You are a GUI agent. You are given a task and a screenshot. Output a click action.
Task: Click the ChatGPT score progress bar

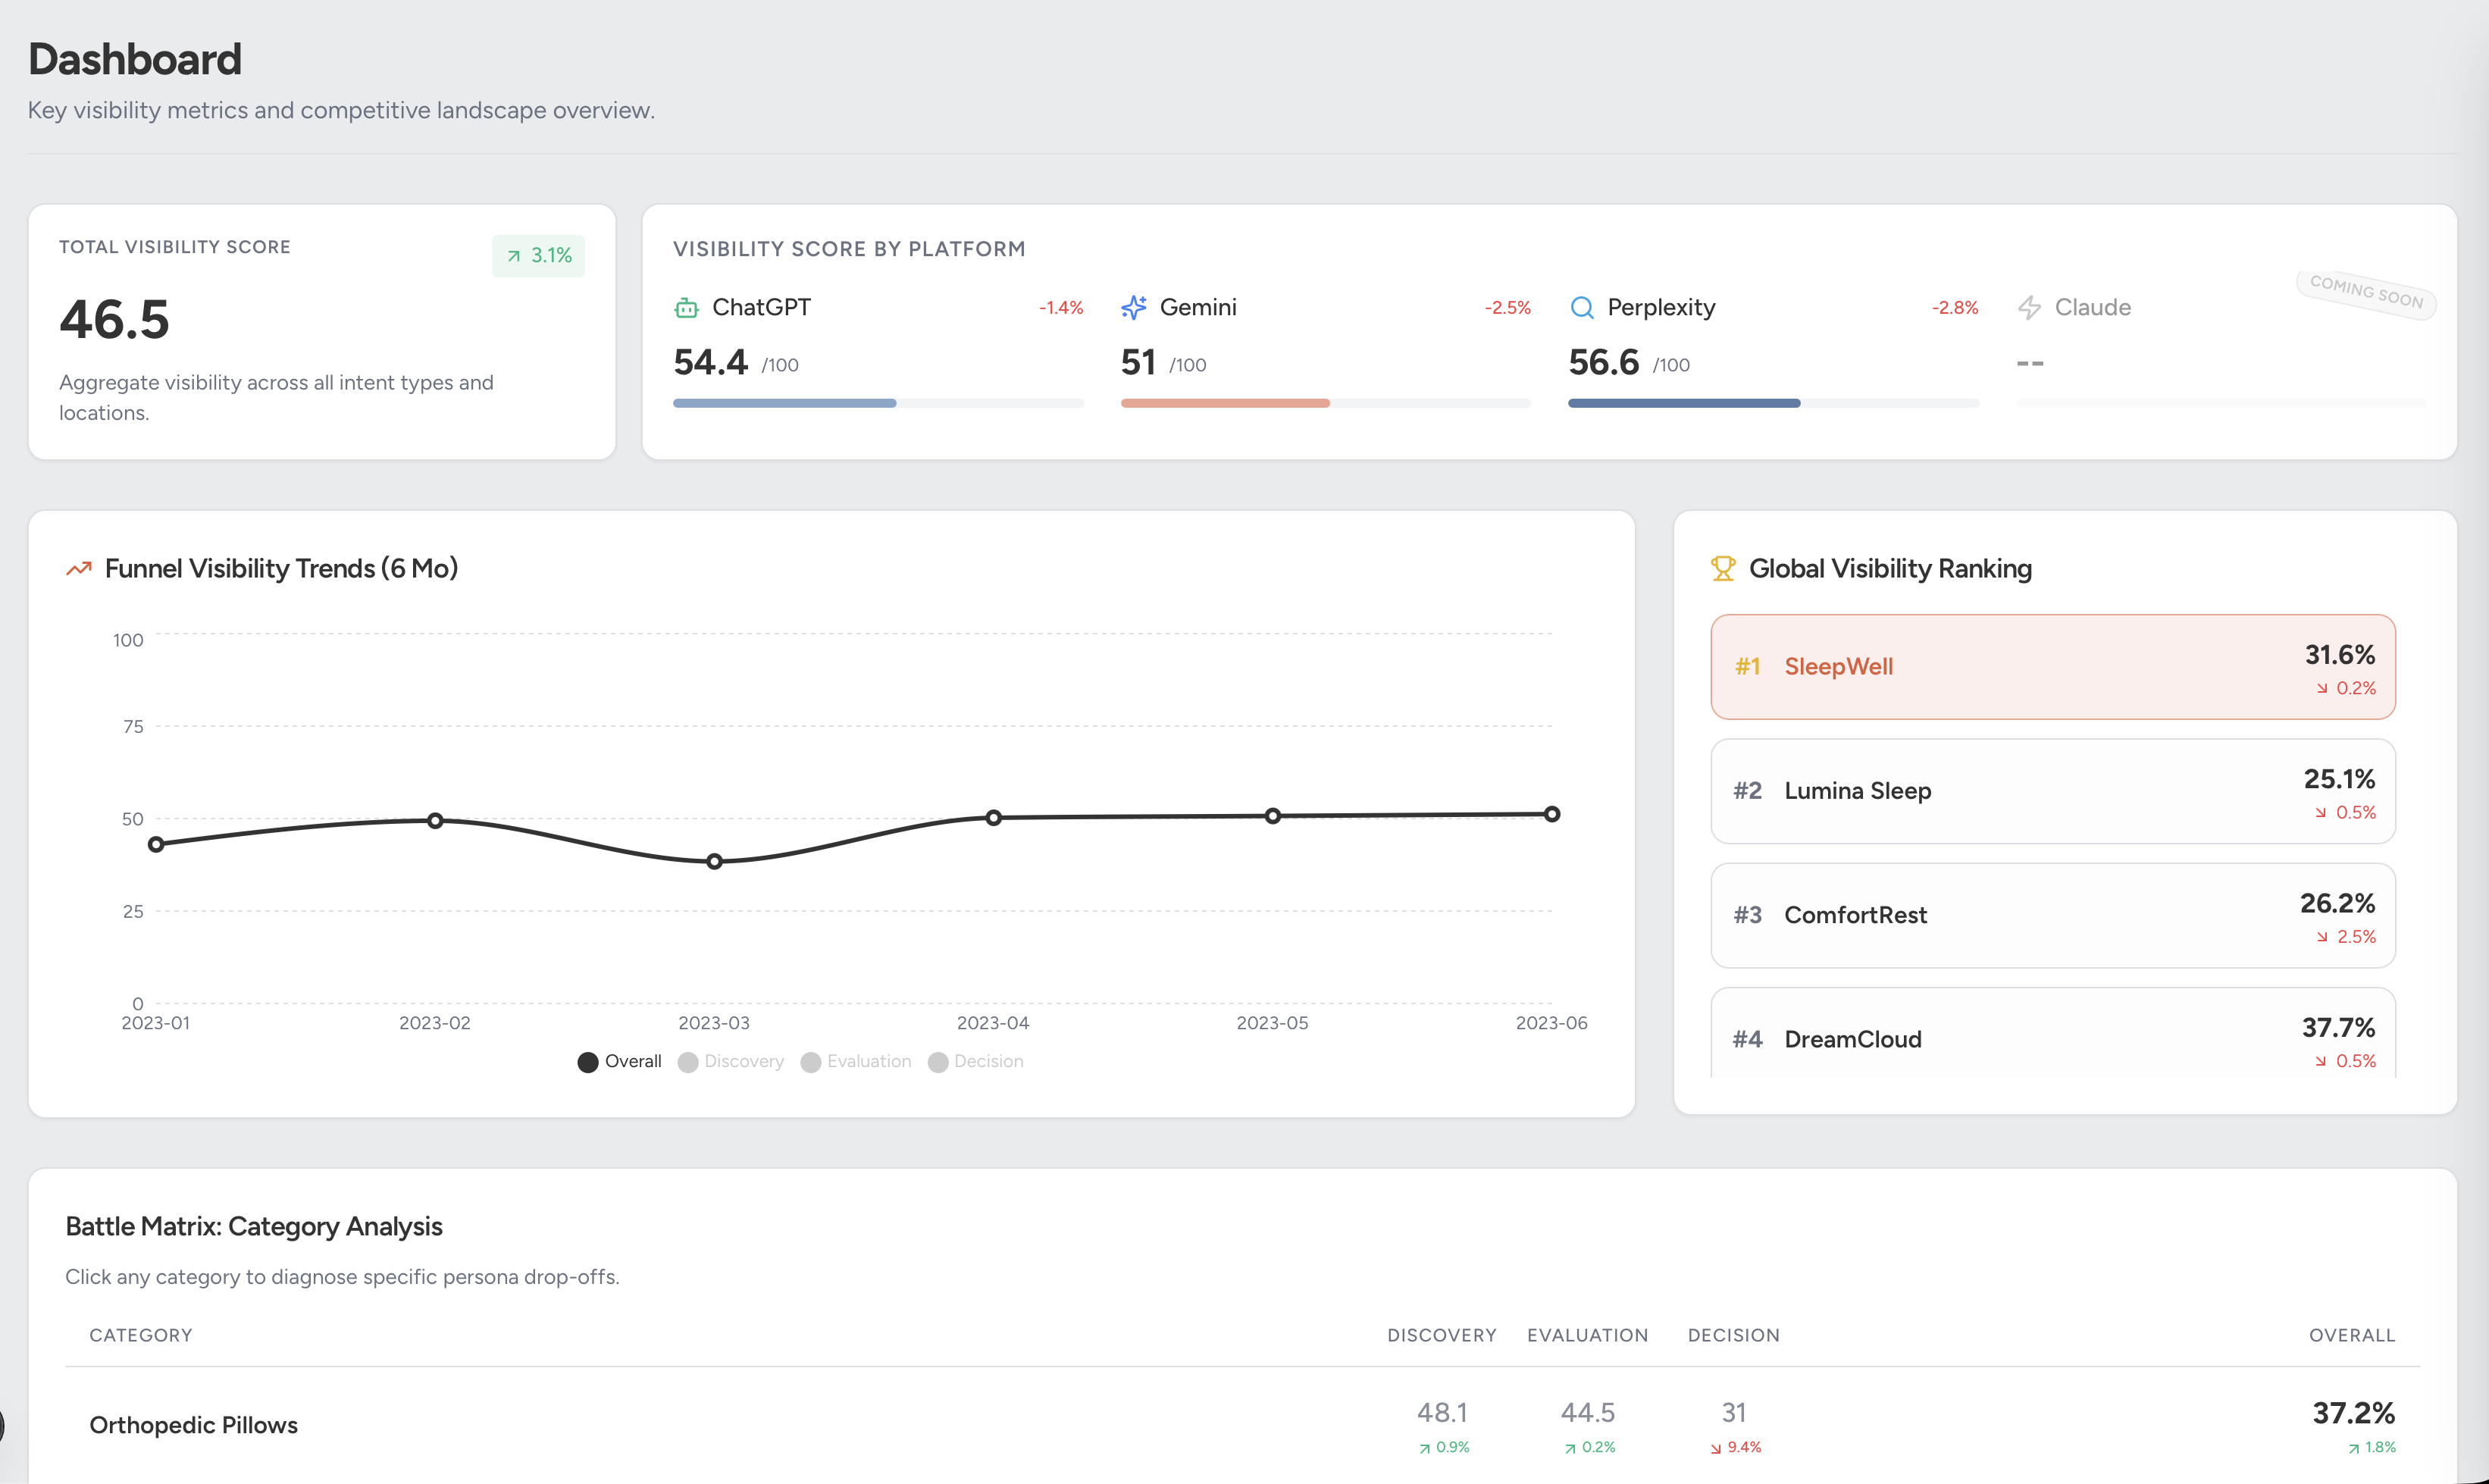click(878, 404)
